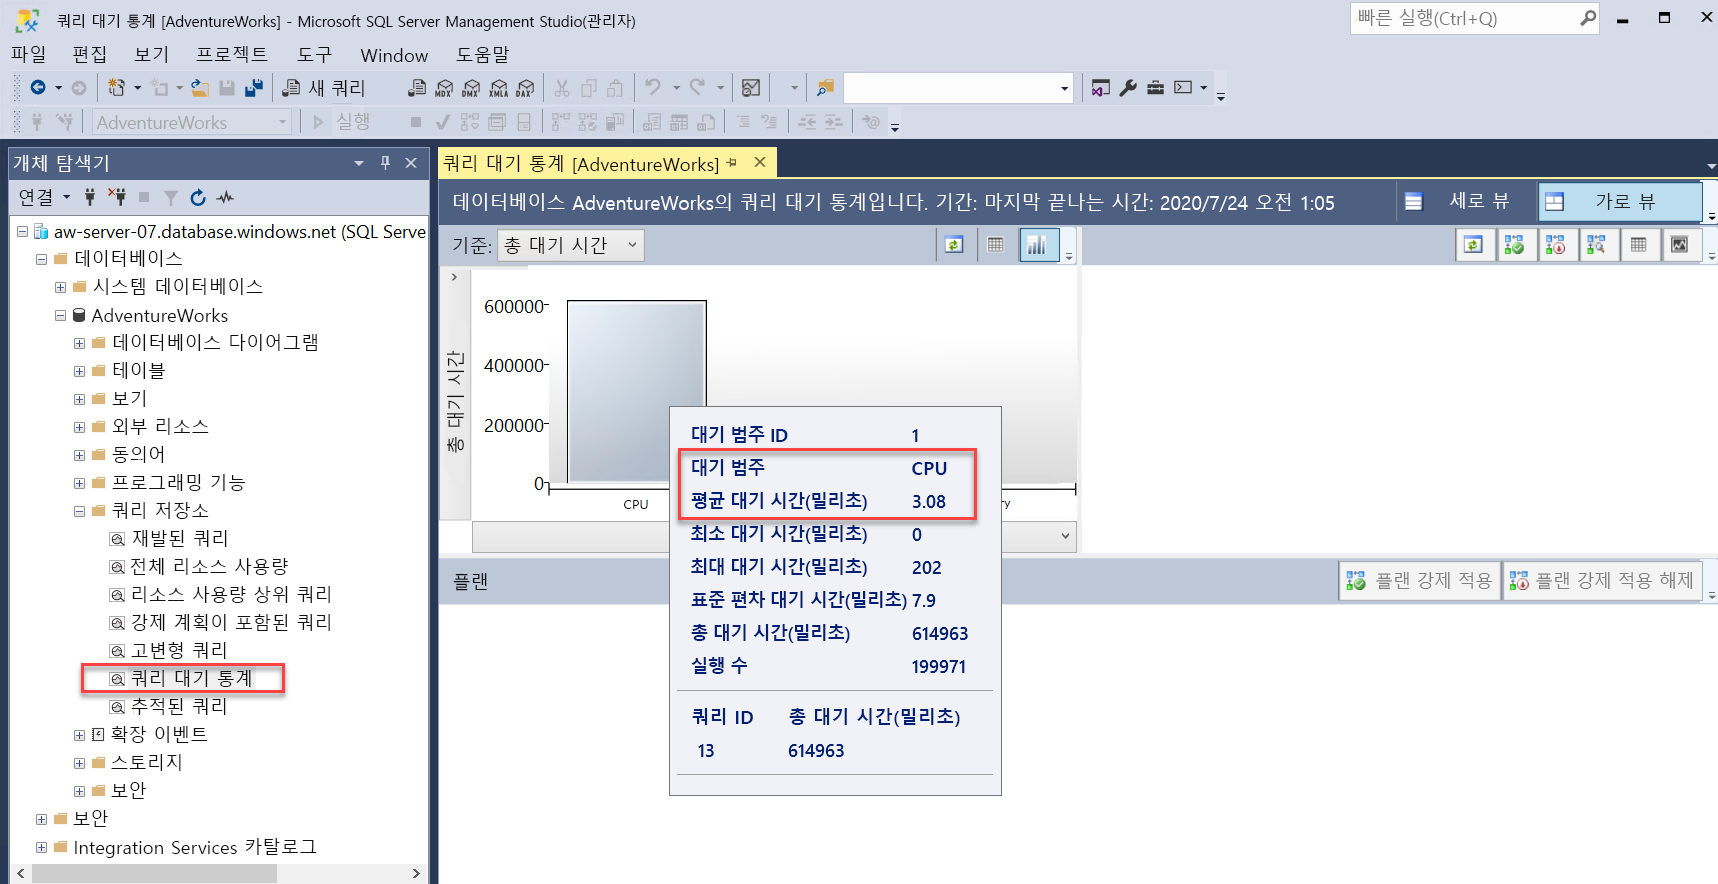Click the 플랜 강제 적용 해제 button

[1602, 580]
